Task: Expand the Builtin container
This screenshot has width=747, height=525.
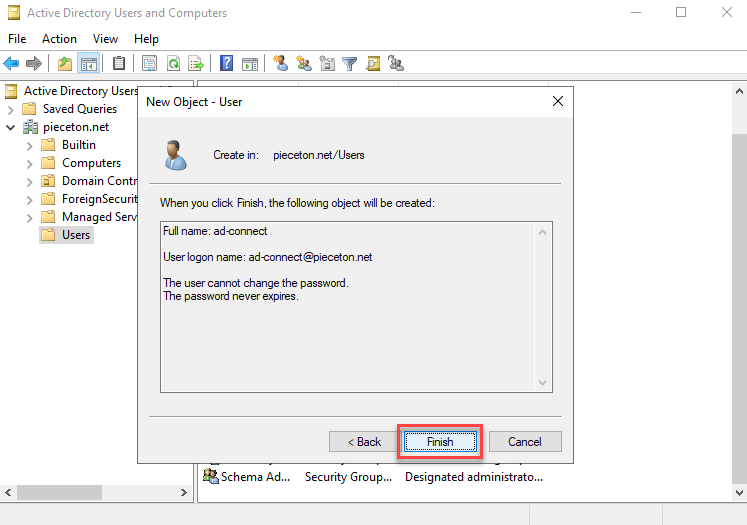Action: [x=30, y=146]
